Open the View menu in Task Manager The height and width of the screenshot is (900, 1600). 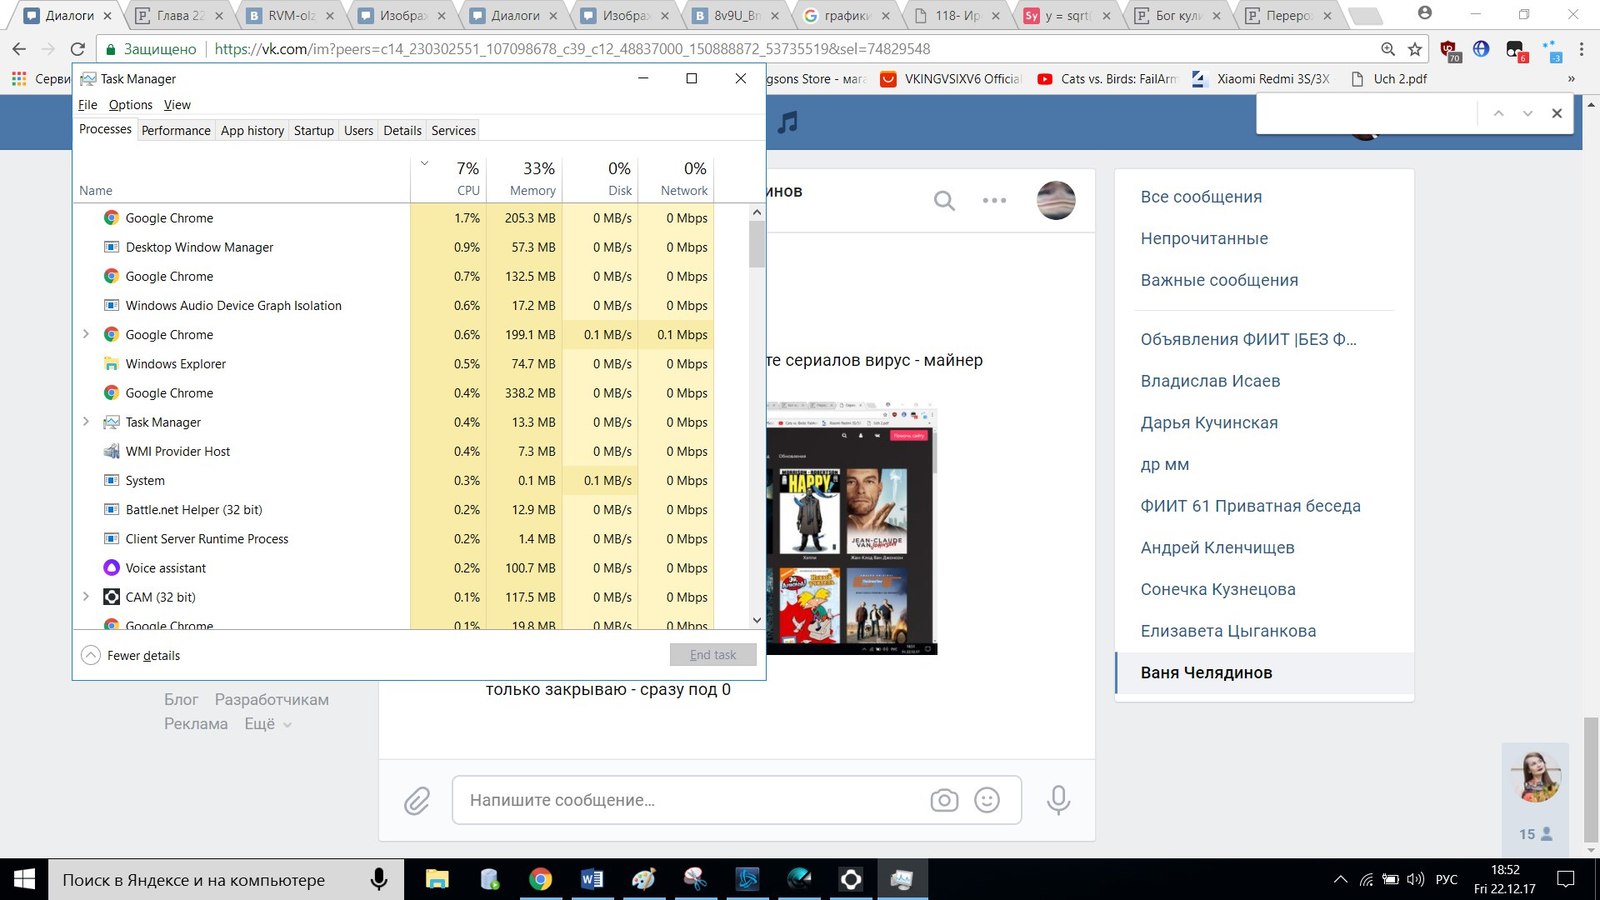coord(177,105)
